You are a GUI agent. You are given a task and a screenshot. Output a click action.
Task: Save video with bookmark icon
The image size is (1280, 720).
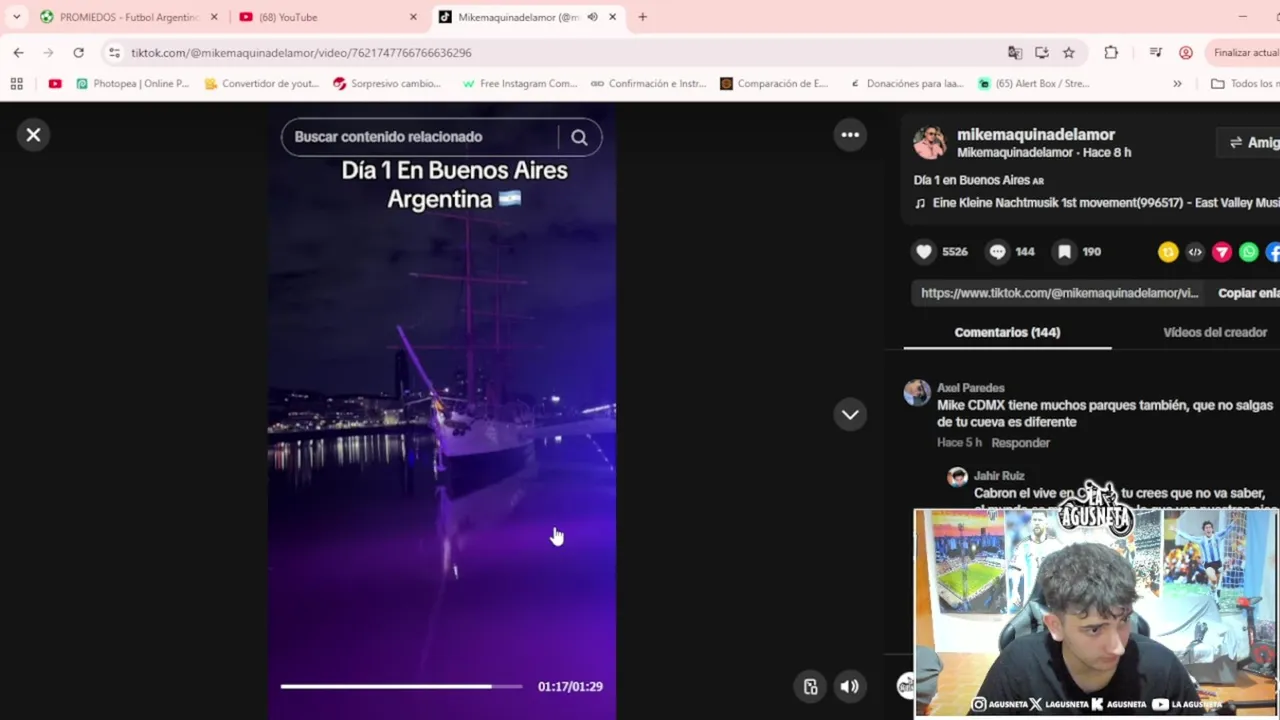(x=1065, y=252)
